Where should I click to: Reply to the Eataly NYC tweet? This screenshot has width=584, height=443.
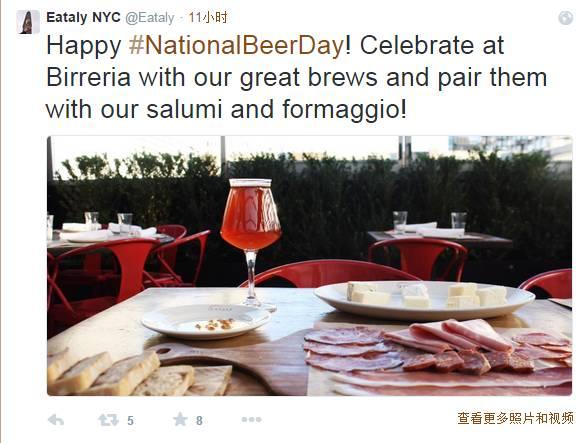[56, 420]
